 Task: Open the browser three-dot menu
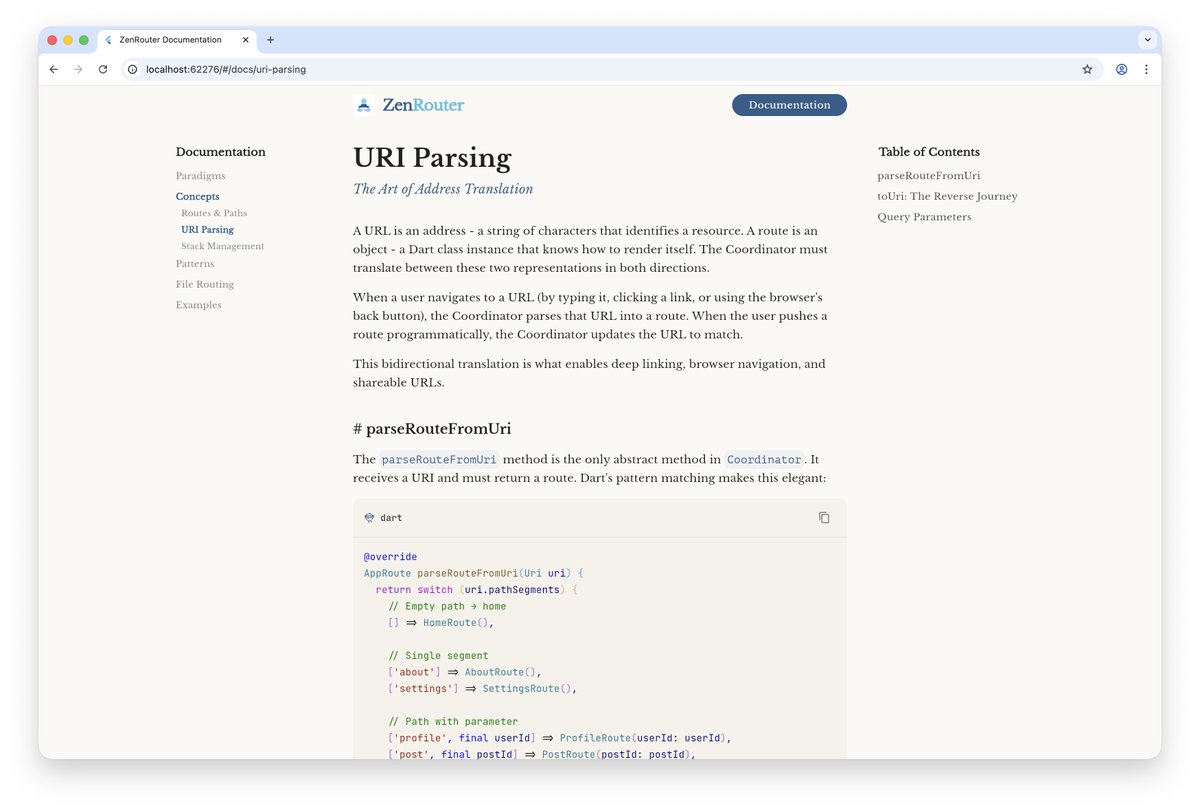click(x=1146, y=69)
